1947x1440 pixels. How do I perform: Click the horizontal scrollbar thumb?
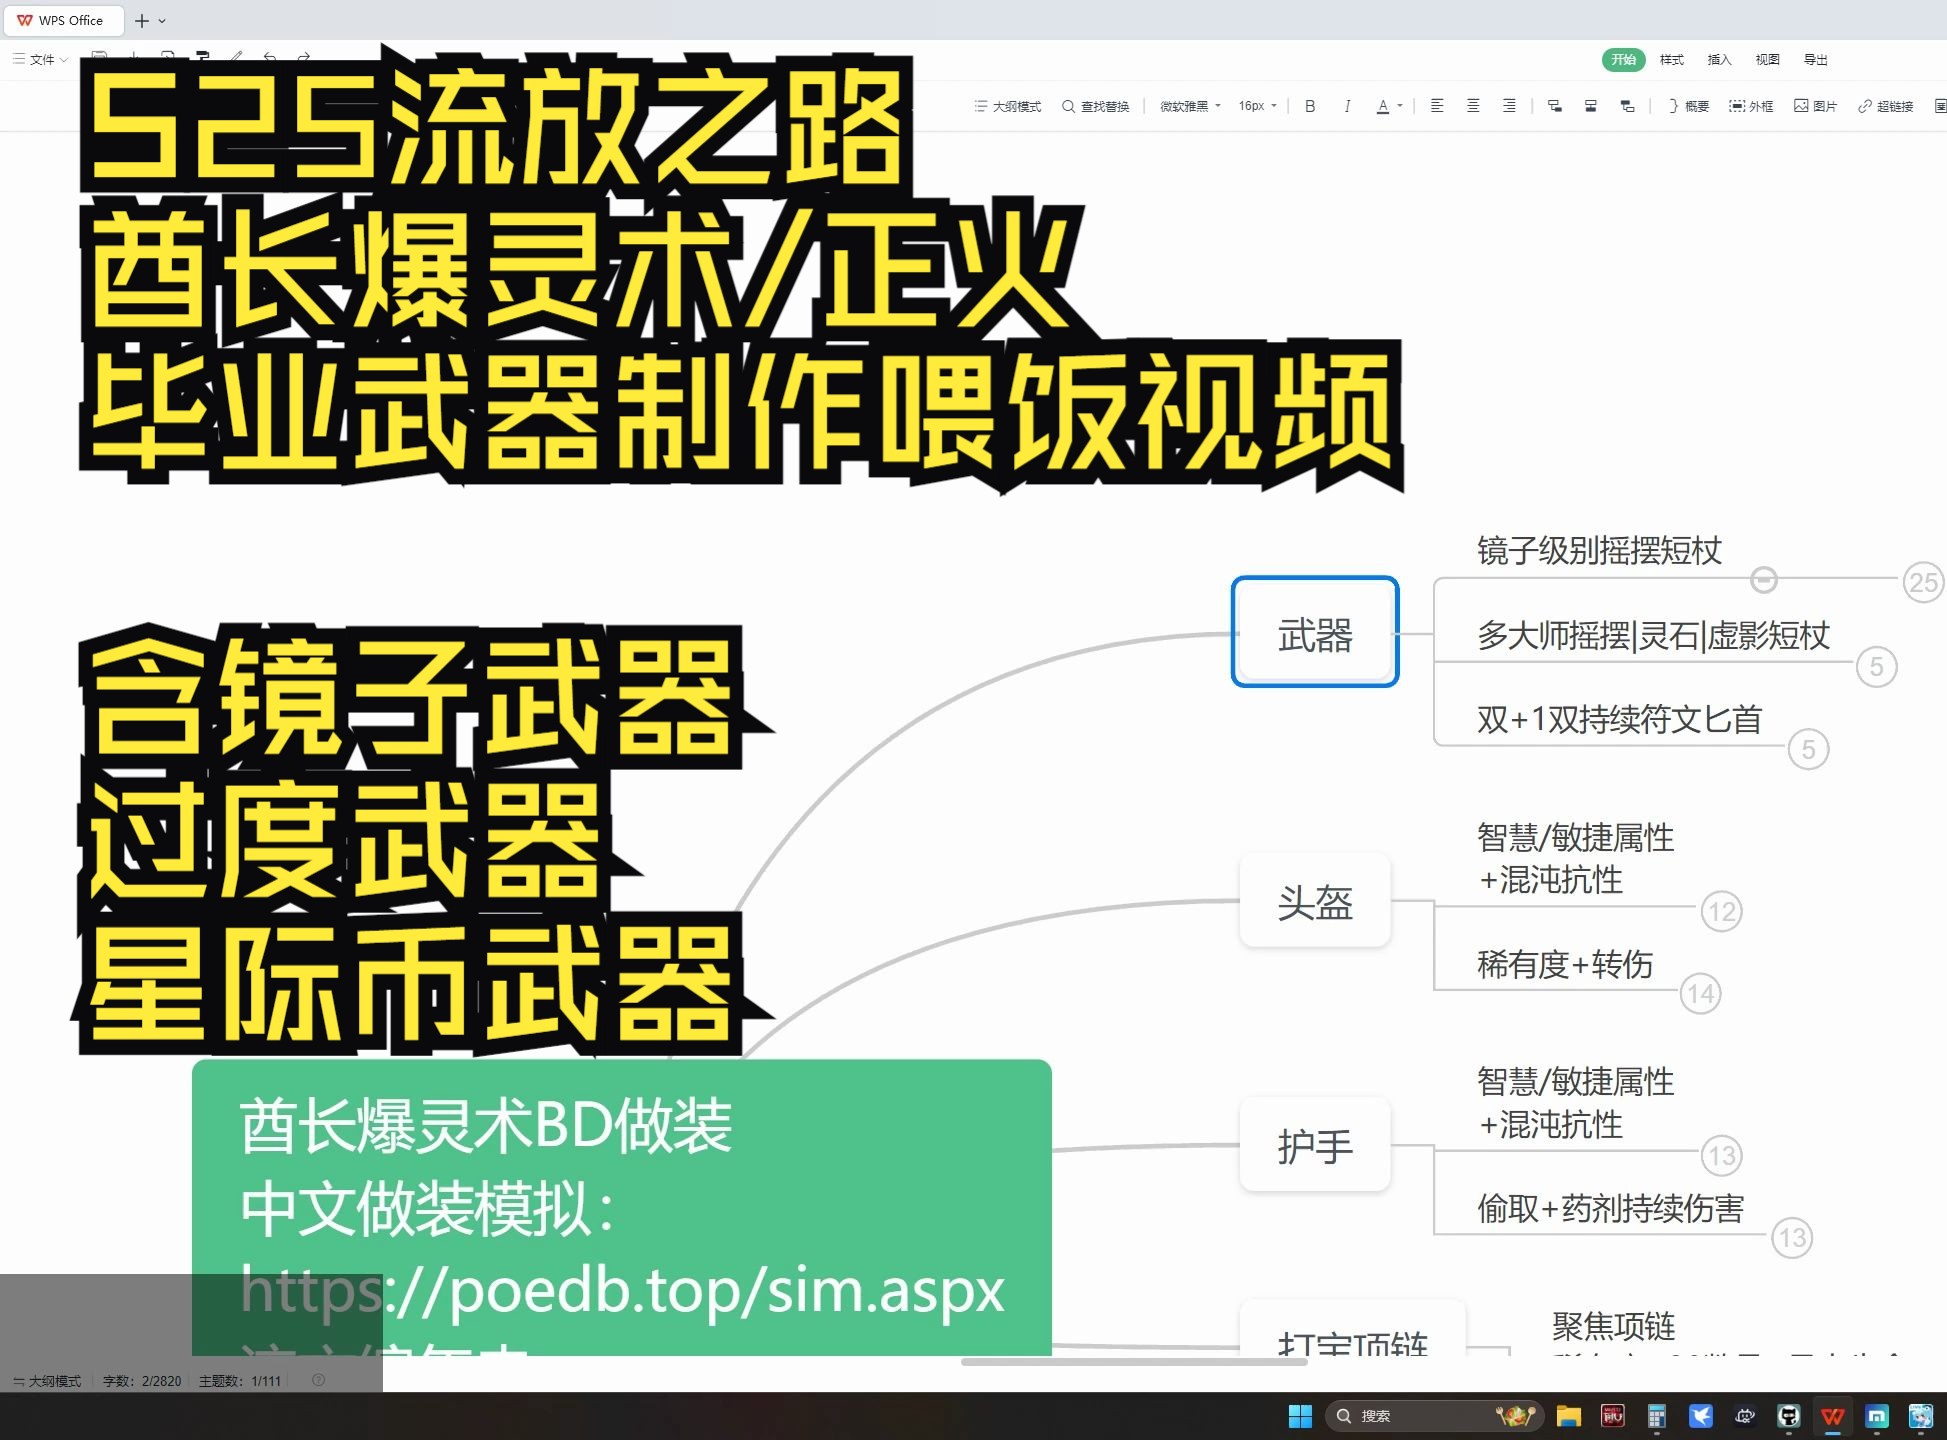[1134, 1361]
